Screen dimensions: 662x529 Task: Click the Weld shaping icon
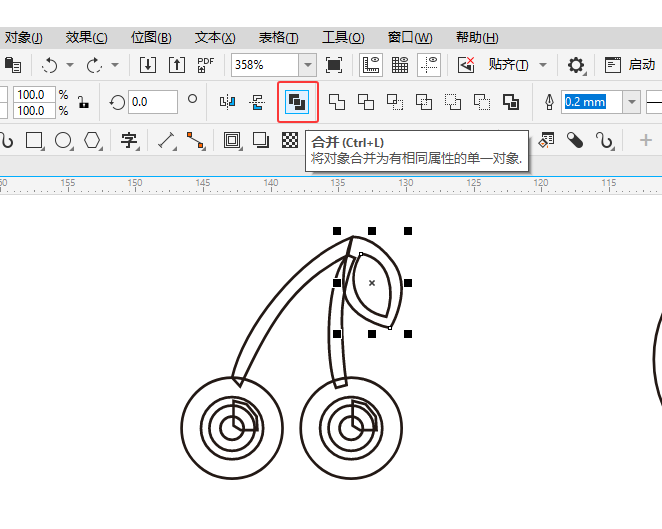(x=337, y=102)
